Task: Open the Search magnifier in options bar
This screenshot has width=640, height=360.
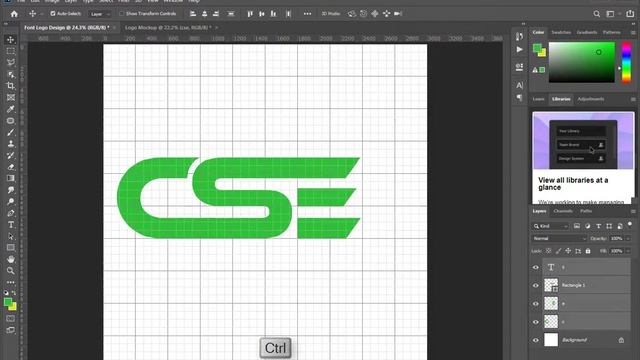Action: [597, 14]
